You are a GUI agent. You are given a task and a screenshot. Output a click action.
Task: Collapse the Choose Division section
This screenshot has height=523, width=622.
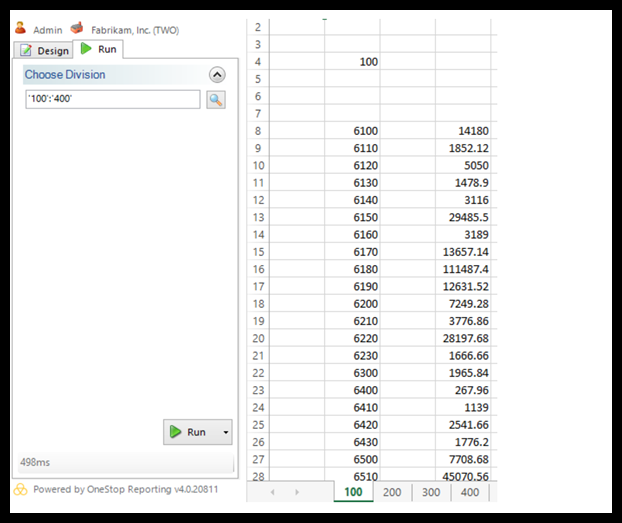point(217,75)
